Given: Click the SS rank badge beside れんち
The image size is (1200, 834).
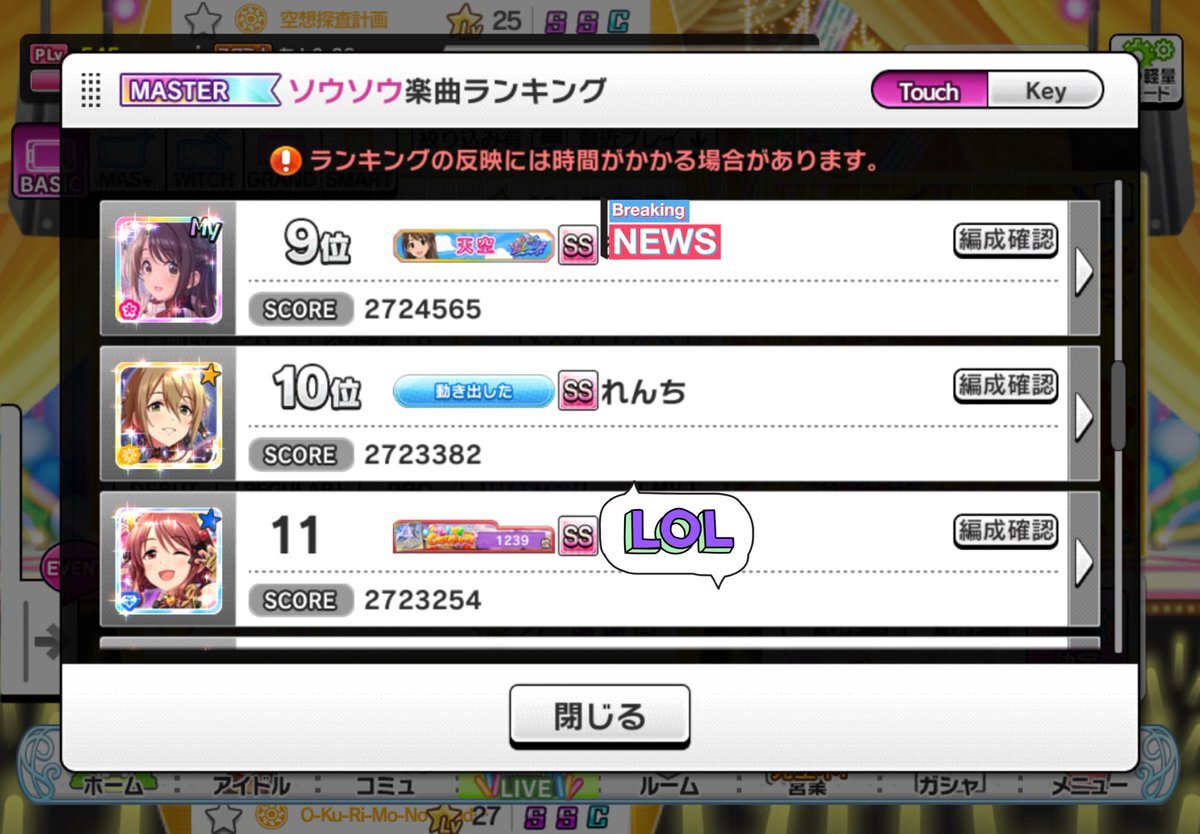Looking at the screenshot, I should coord(577,391).
